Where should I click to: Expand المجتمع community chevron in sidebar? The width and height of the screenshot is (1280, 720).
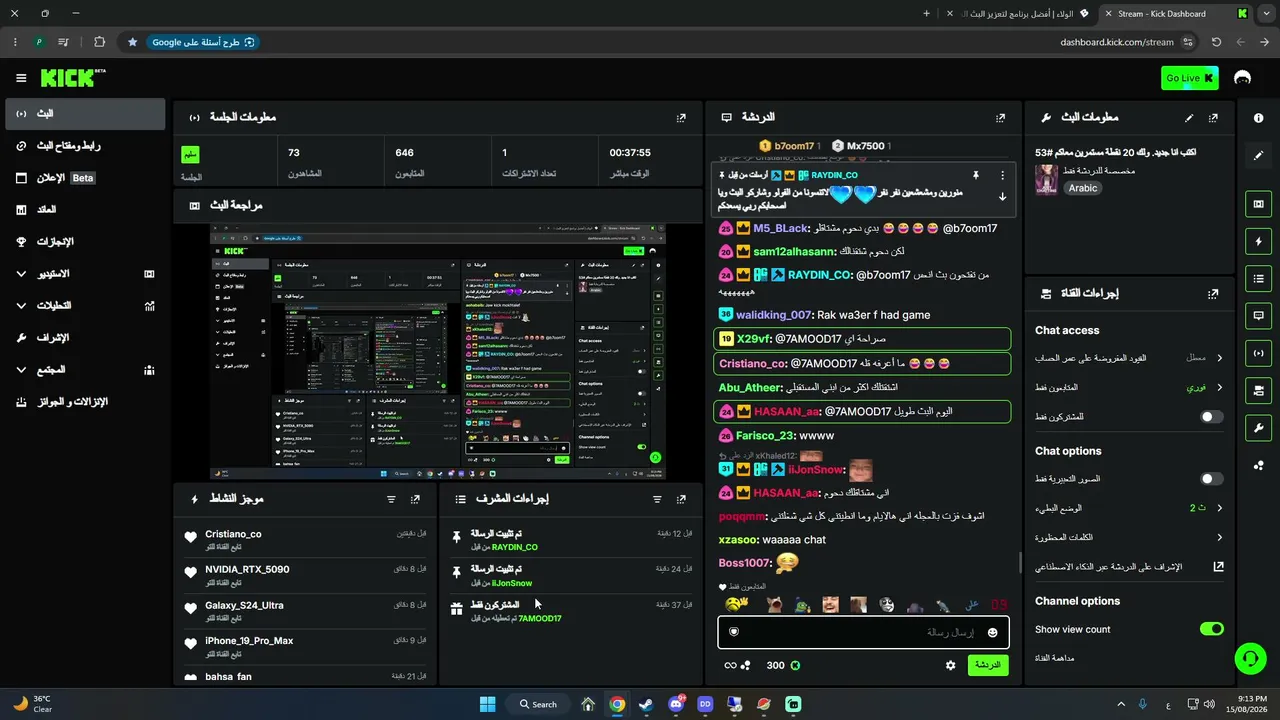21,370
